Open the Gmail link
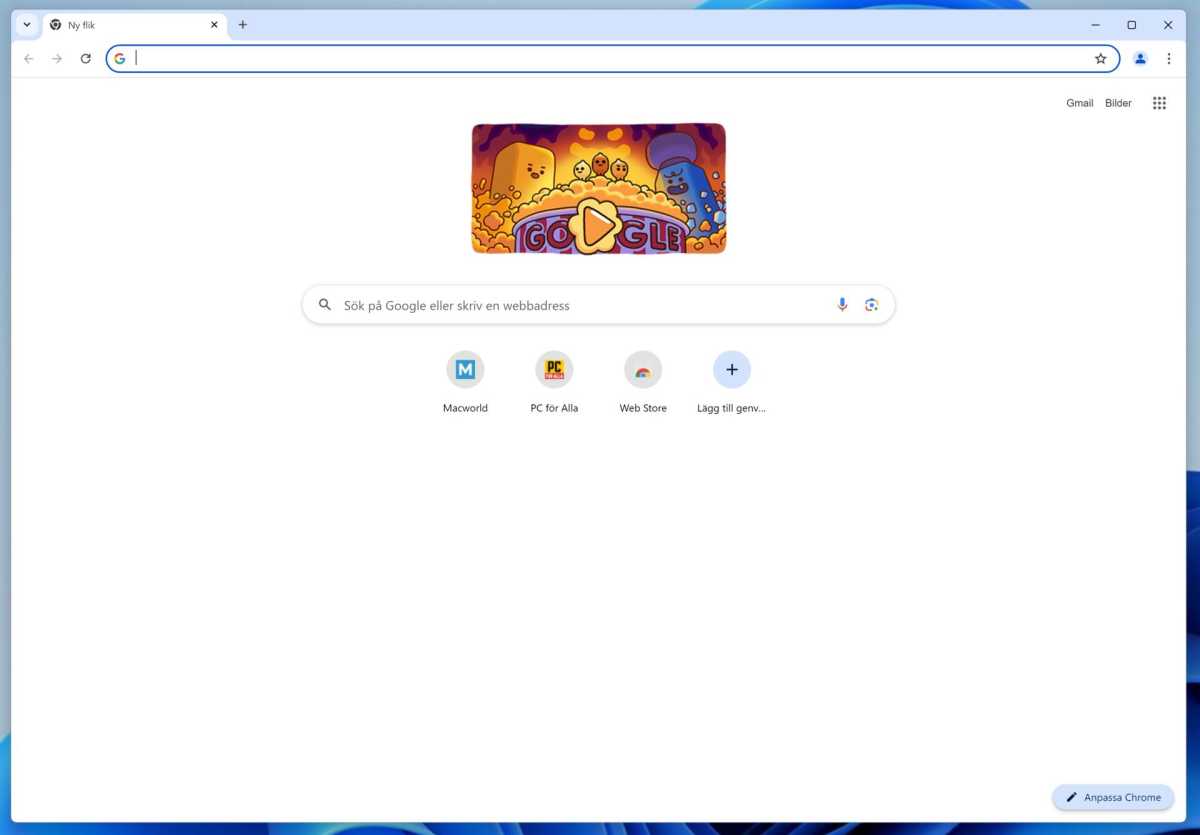Viewport: 1200px width, 835px height. [x=1079, y=103]
